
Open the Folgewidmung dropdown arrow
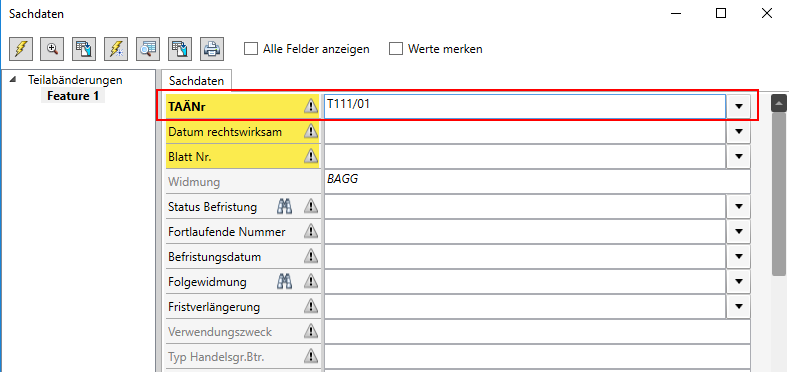739,281
